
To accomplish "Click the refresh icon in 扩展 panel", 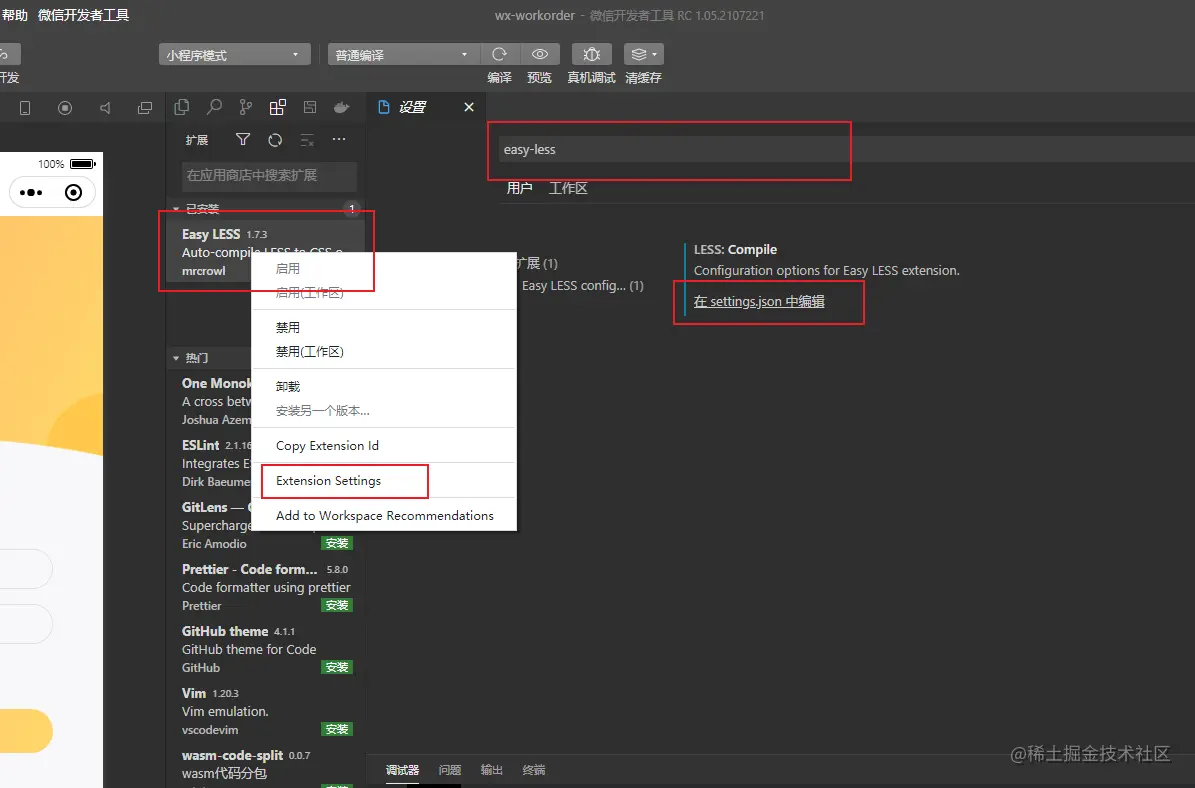I will click(275, 139).
